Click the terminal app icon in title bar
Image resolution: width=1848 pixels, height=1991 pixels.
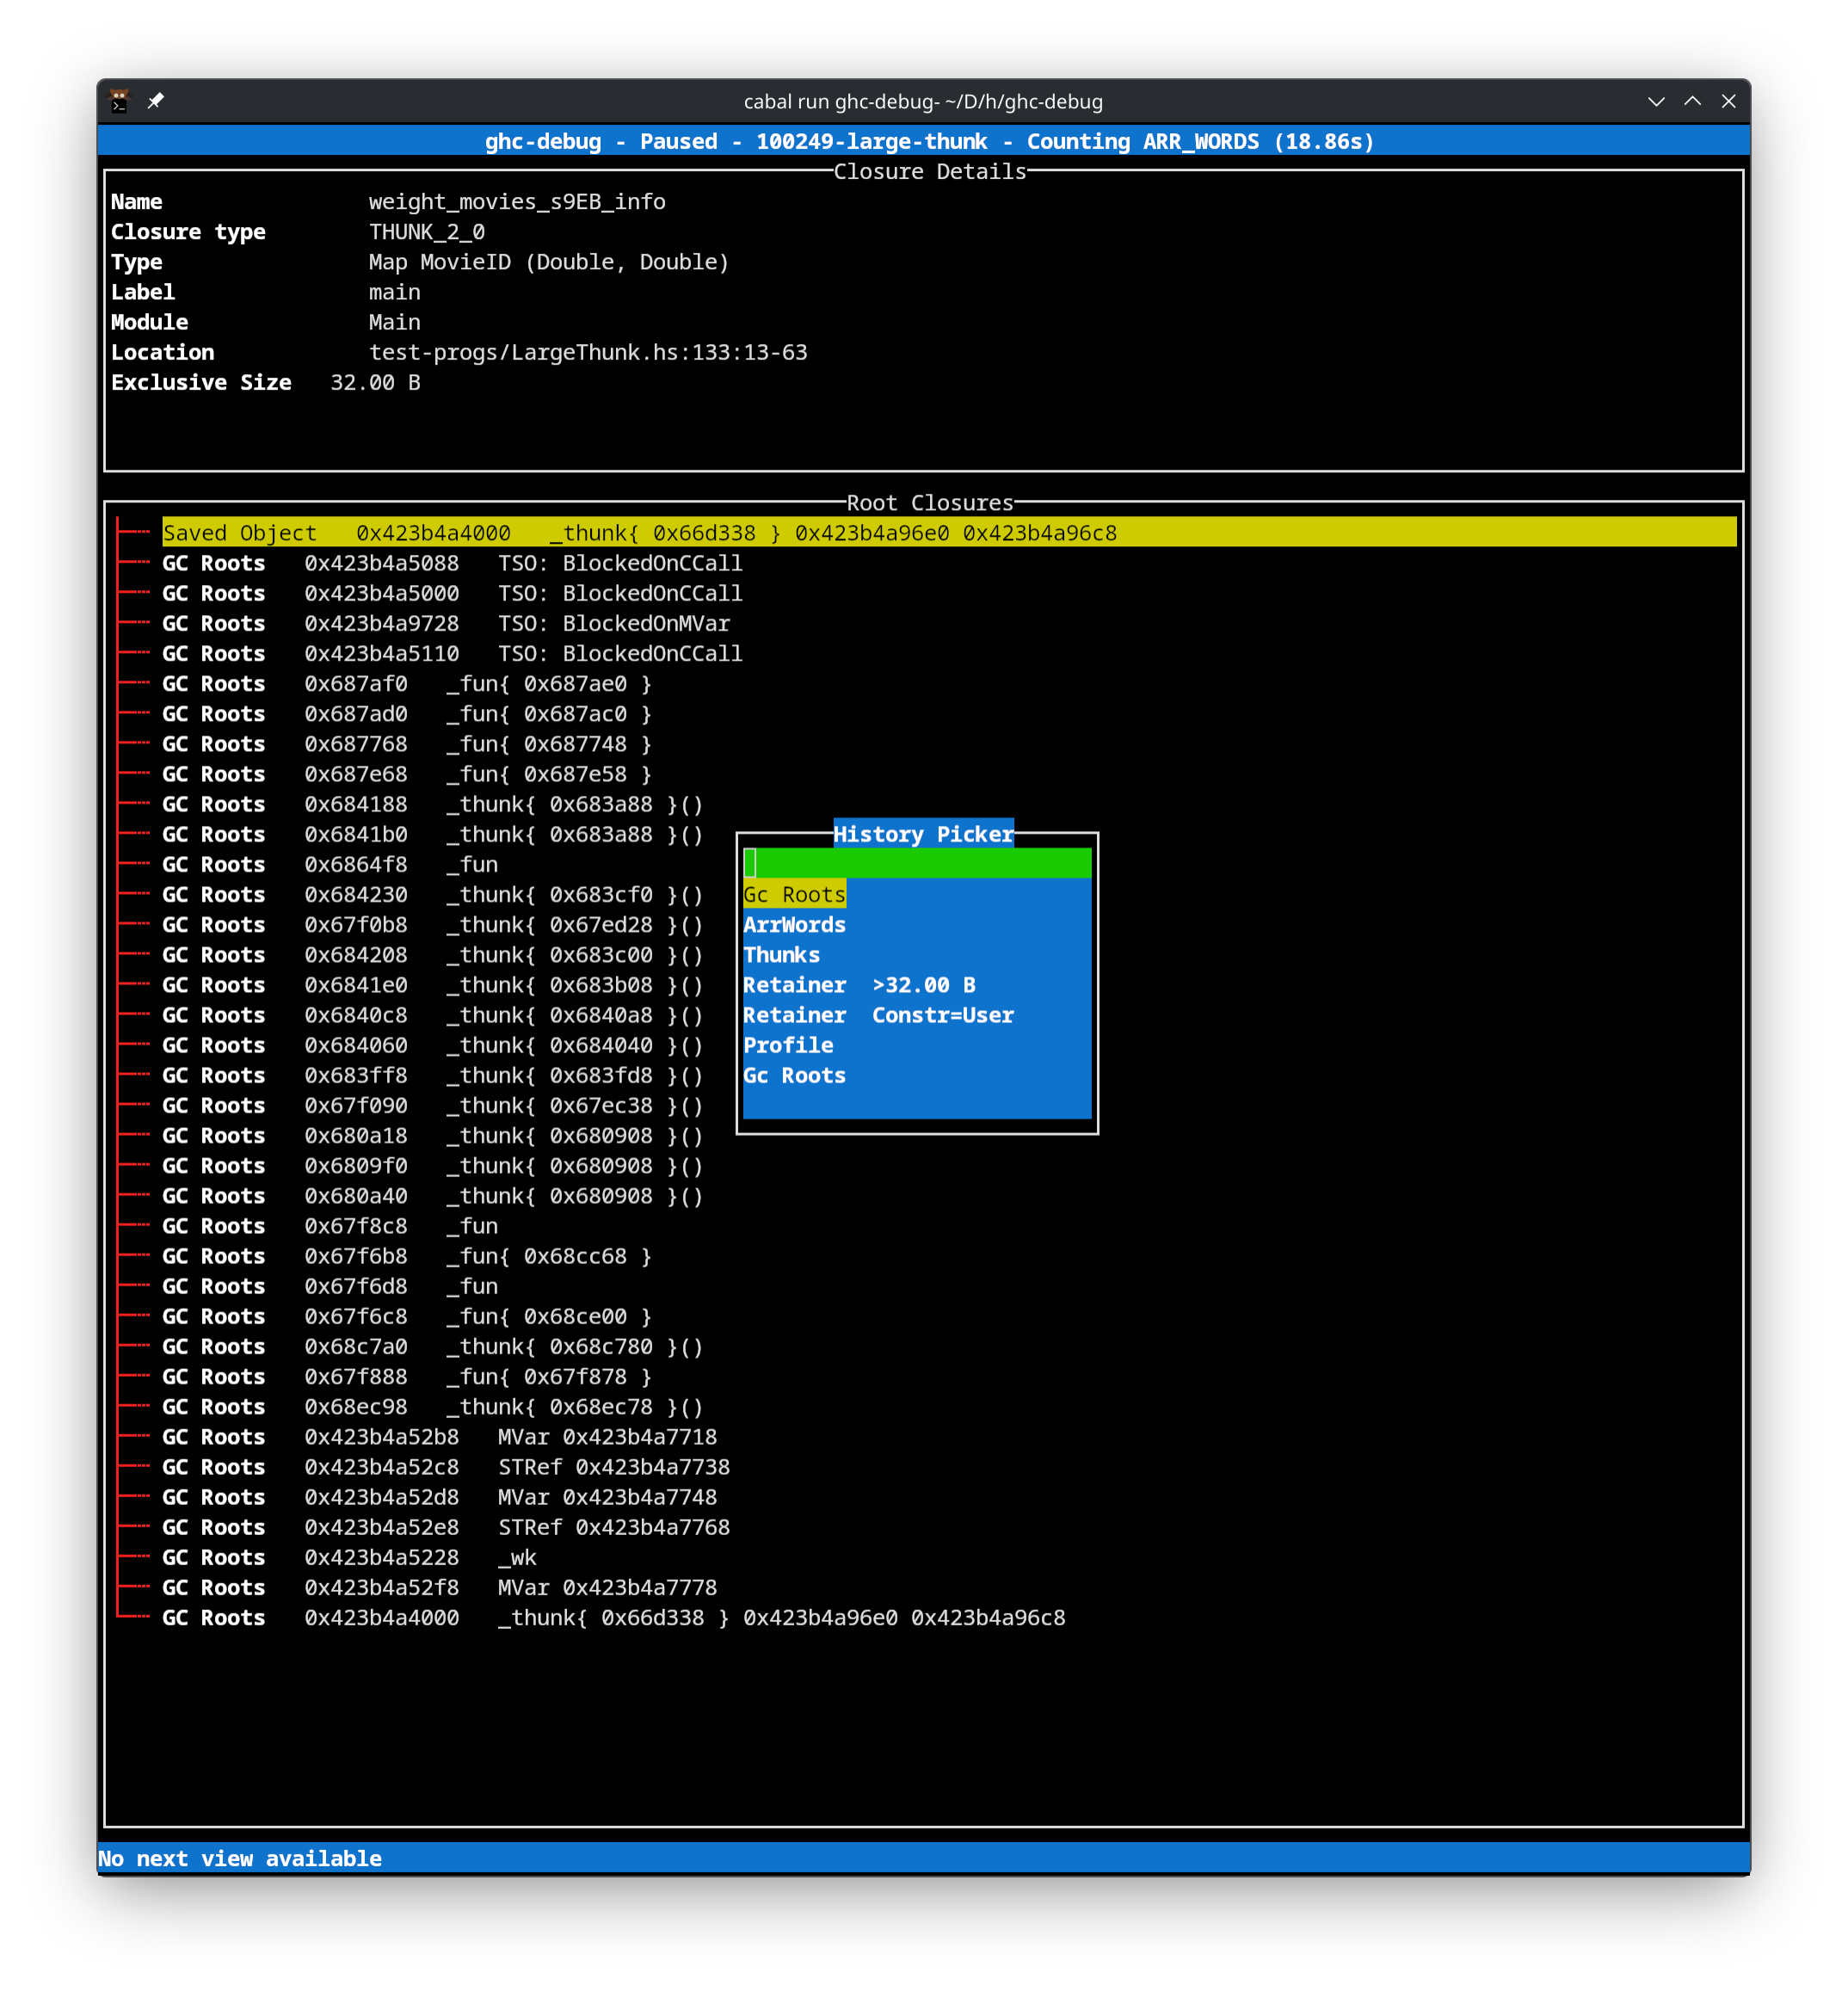[x=119, y=101]
